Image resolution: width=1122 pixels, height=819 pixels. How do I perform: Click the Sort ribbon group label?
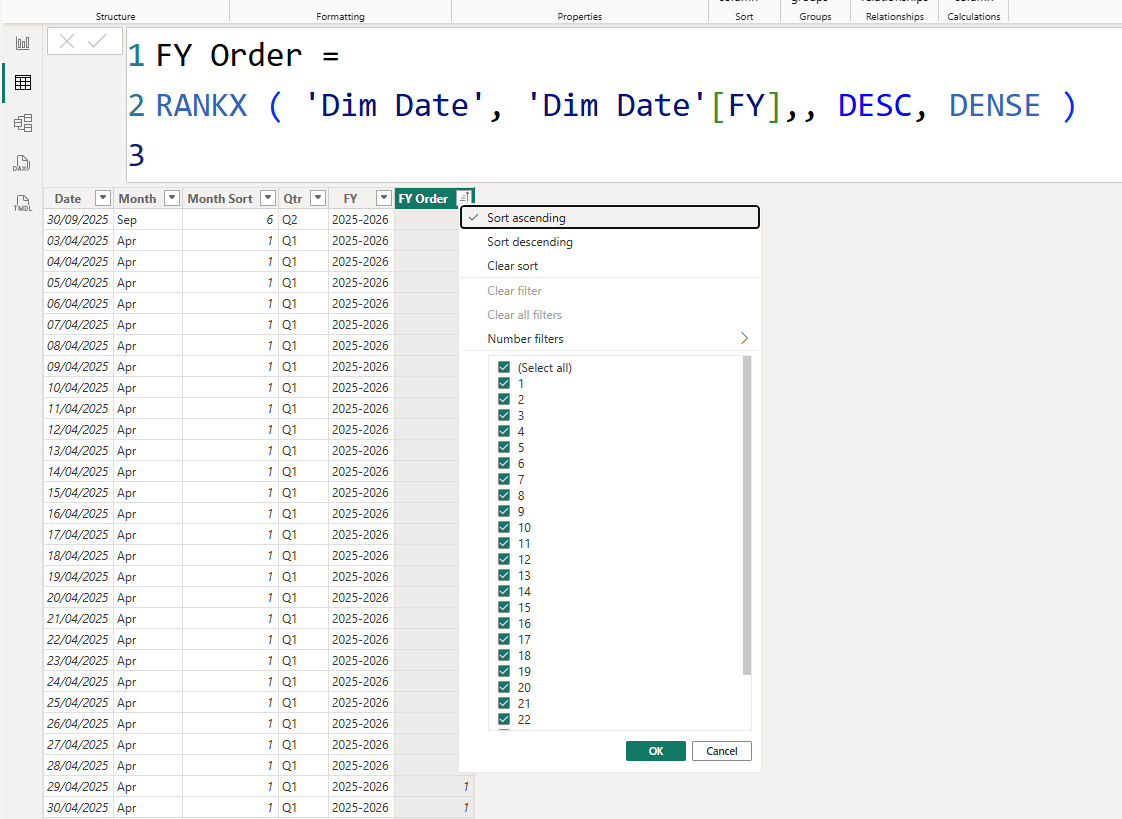744,16
